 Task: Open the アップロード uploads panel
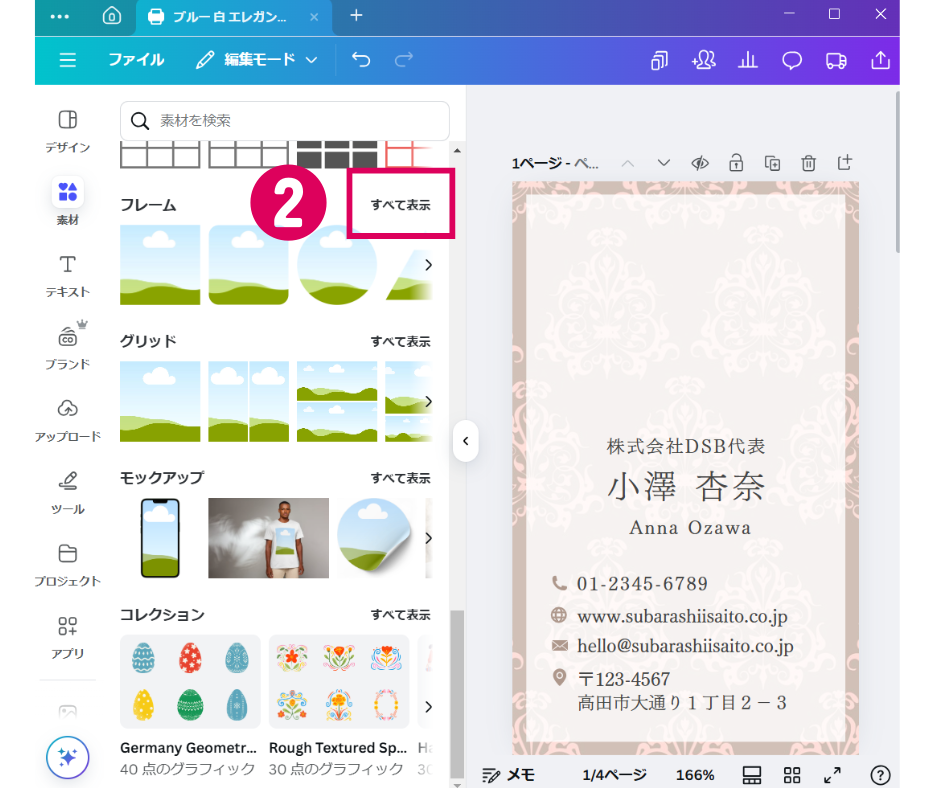click(x=67, y=419)
